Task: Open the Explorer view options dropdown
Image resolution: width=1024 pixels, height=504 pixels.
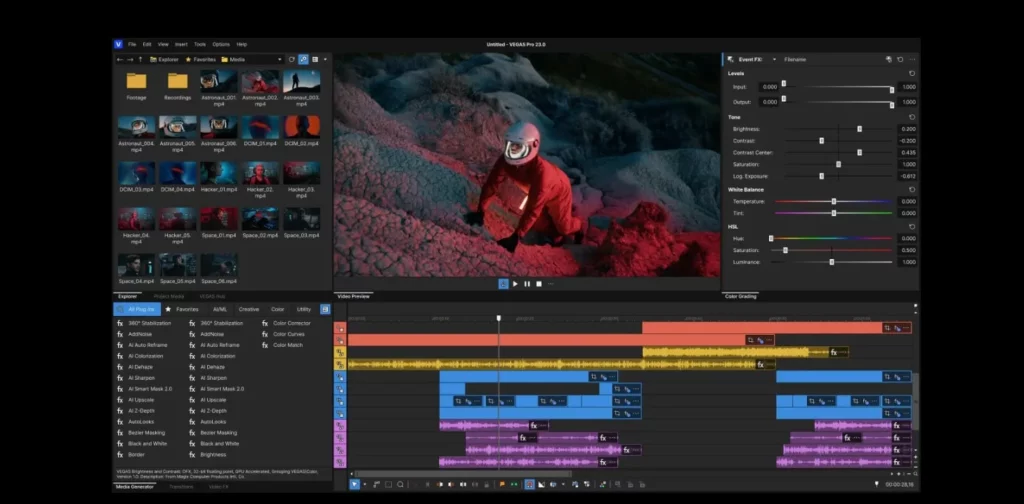Action: (325, 59)
